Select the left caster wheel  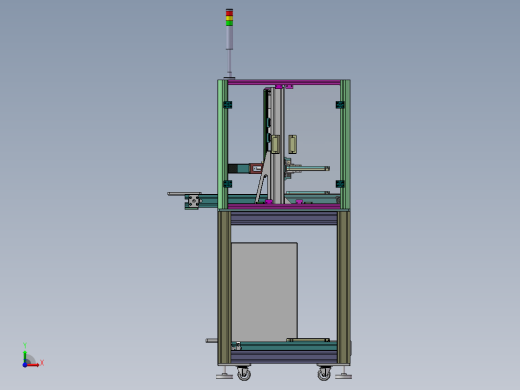click(244, 373)
